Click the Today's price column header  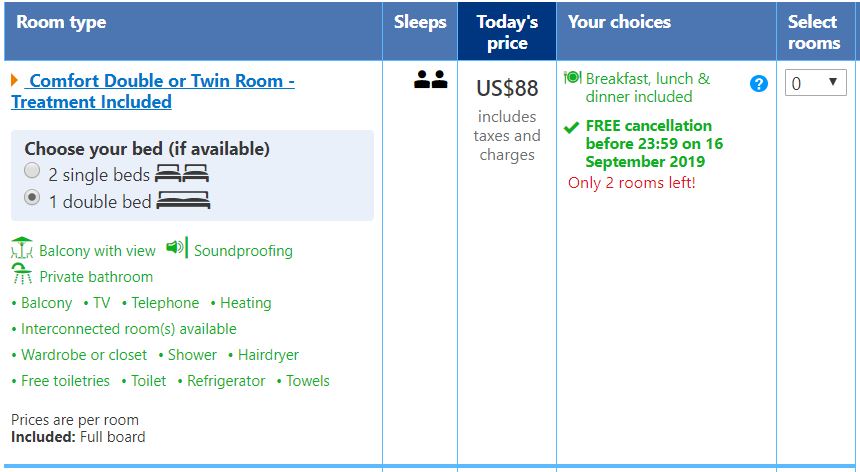(507, 32)
